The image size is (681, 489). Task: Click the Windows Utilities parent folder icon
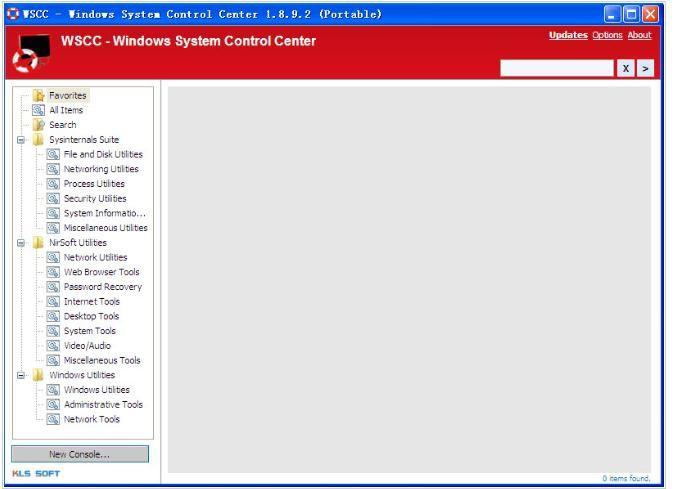pyautogui.click(x=39, y=375)
